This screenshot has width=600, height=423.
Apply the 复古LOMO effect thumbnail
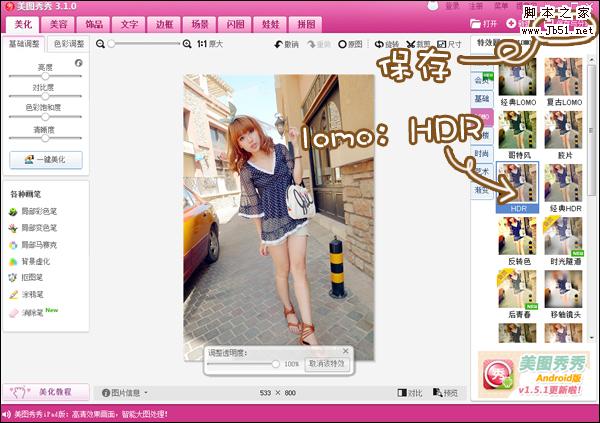pyautogui.click(x=563, y=77)
